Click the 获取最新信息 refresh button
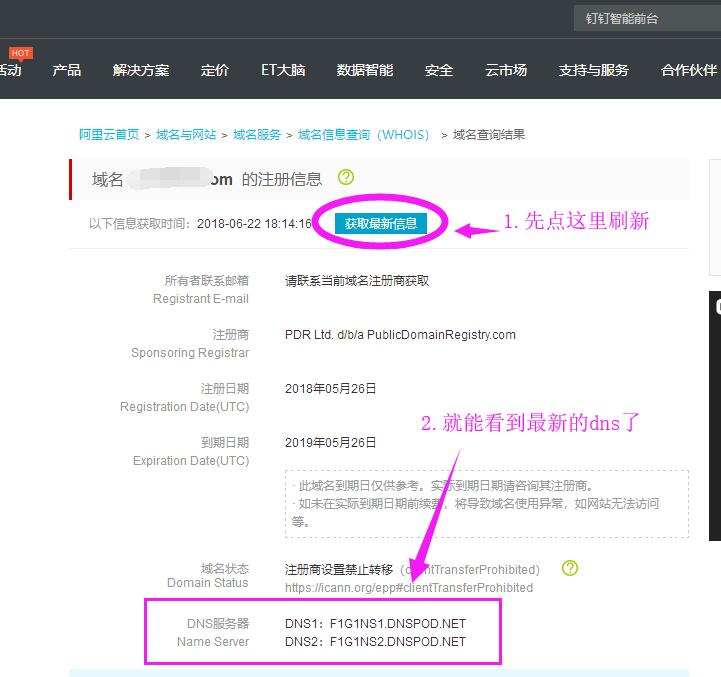 (381, 224)
